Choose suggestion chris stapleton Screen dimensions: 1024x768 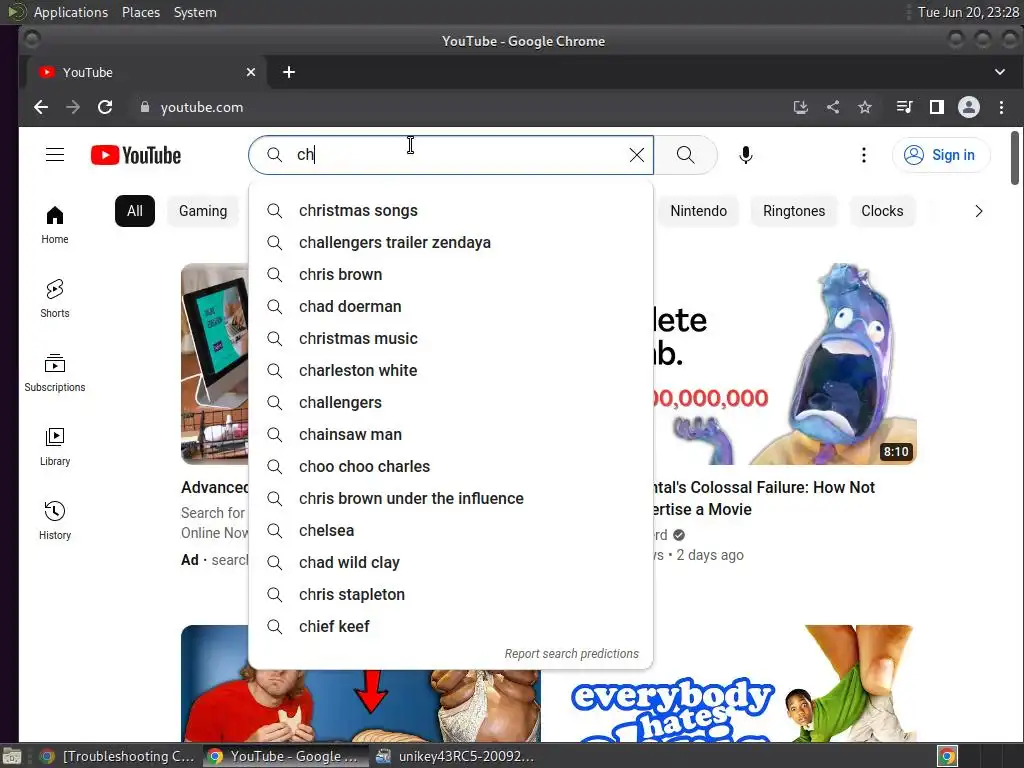[451, 594]
